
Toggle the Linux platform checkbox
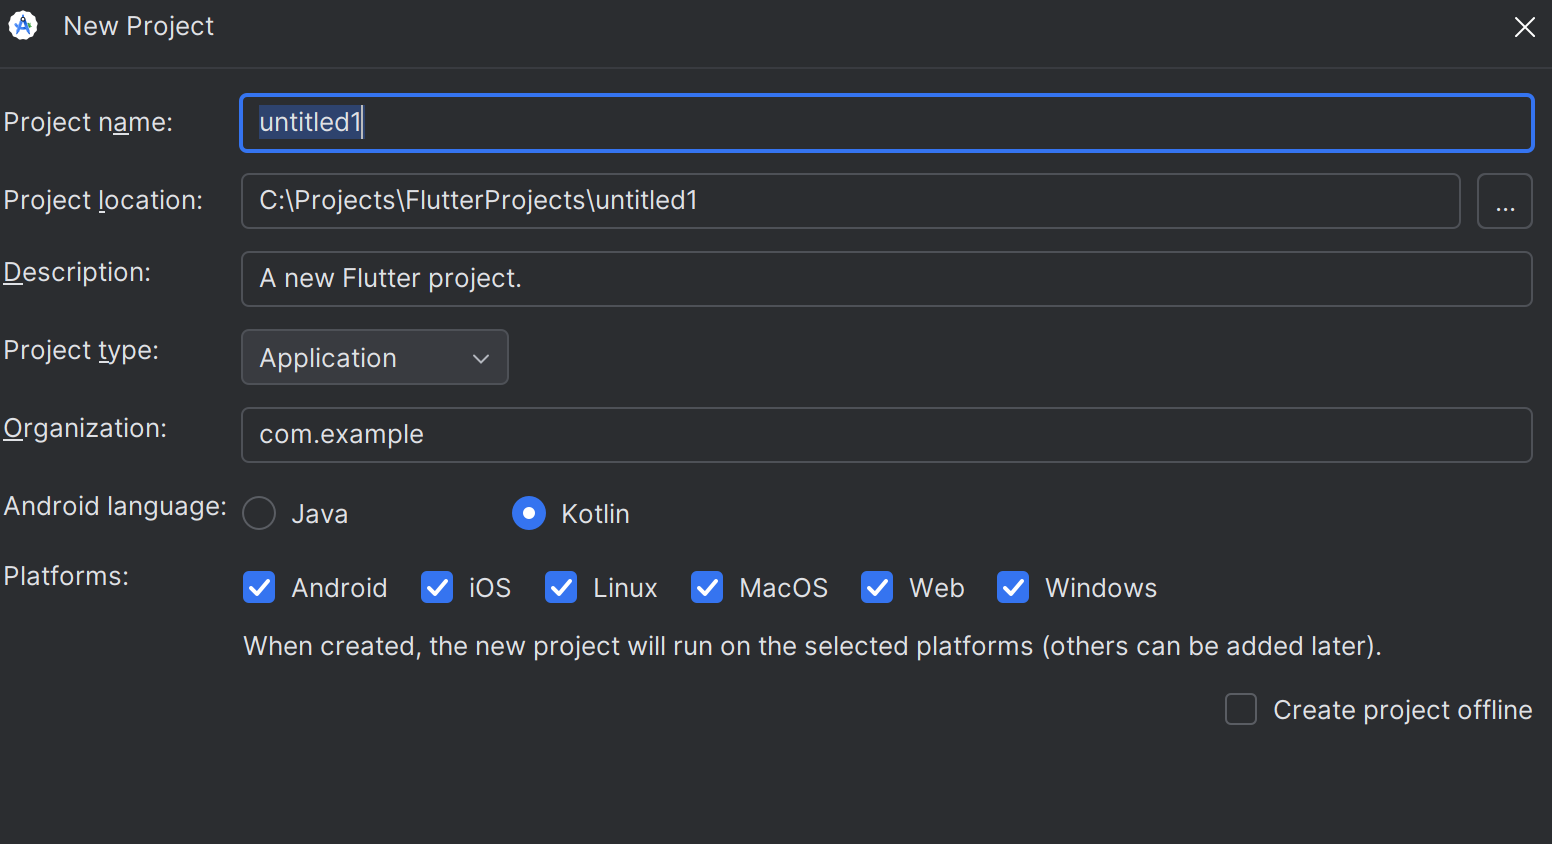(x=561, y=587)
